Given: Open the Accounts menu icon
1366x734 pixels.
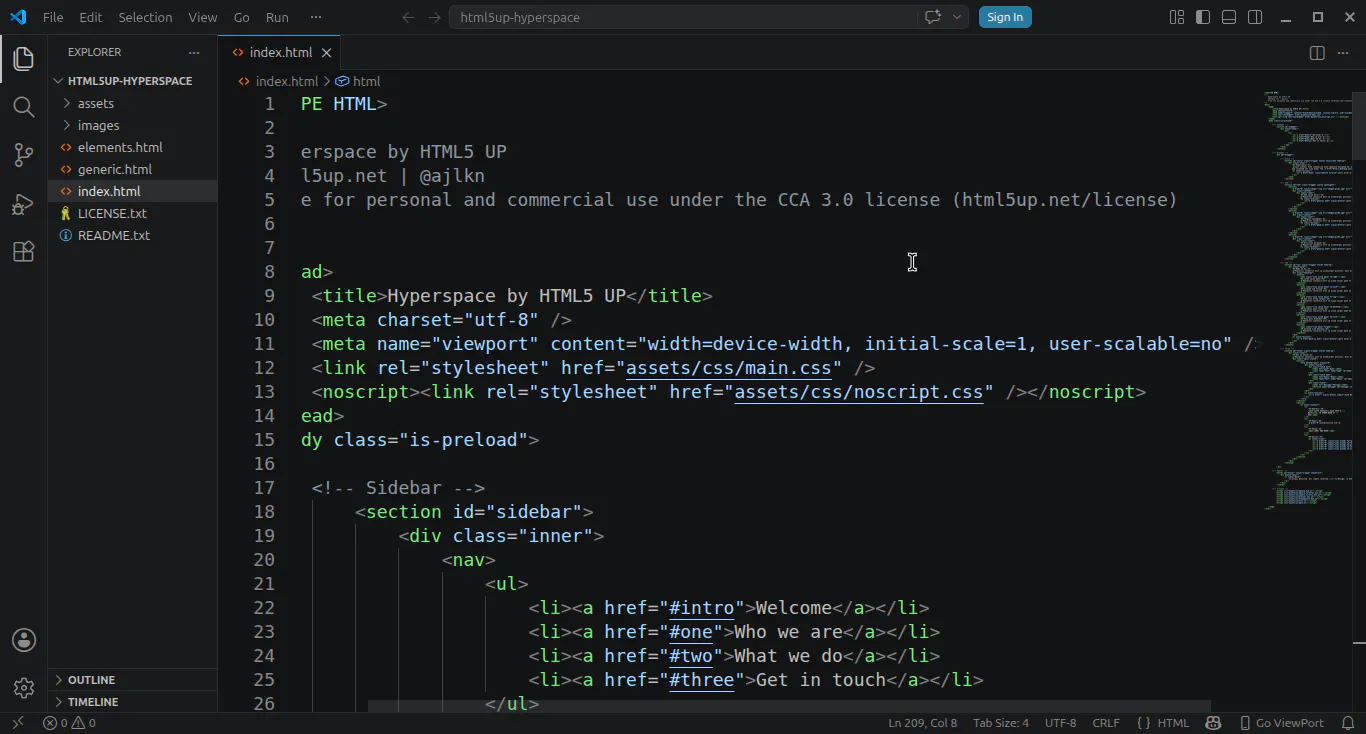Looking at the screenshot, I should tap(24, 640).
